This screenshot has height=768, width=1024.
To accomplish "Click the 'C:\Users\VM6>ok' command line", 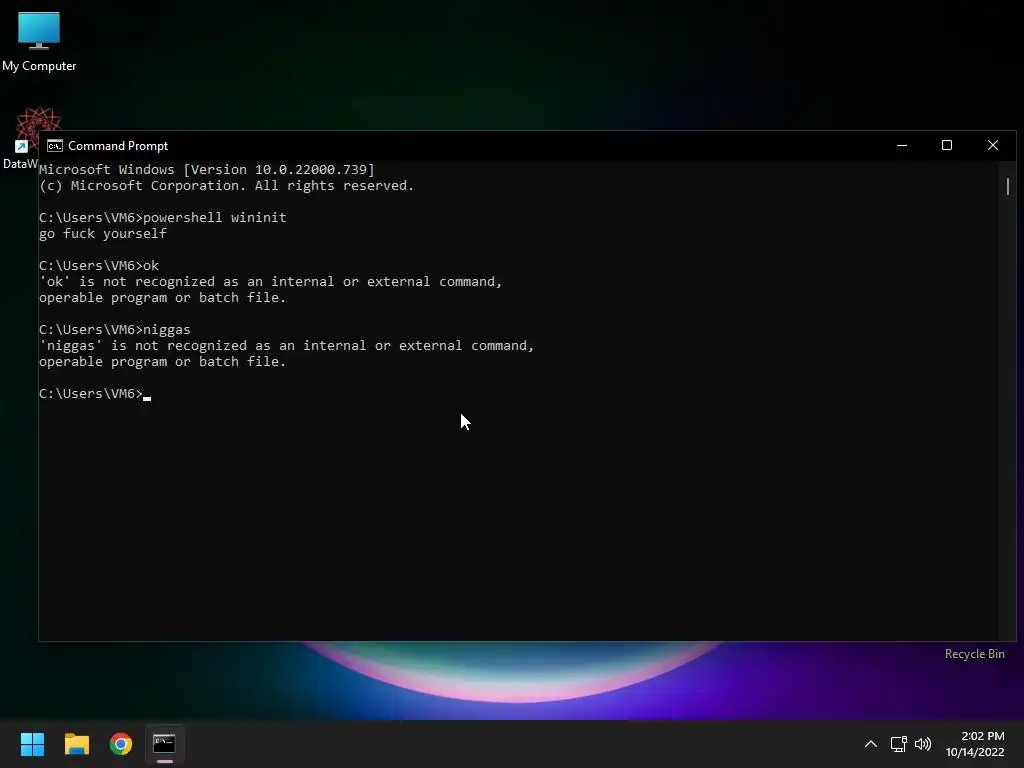I will pyautogui.click(x=99, y=266).
